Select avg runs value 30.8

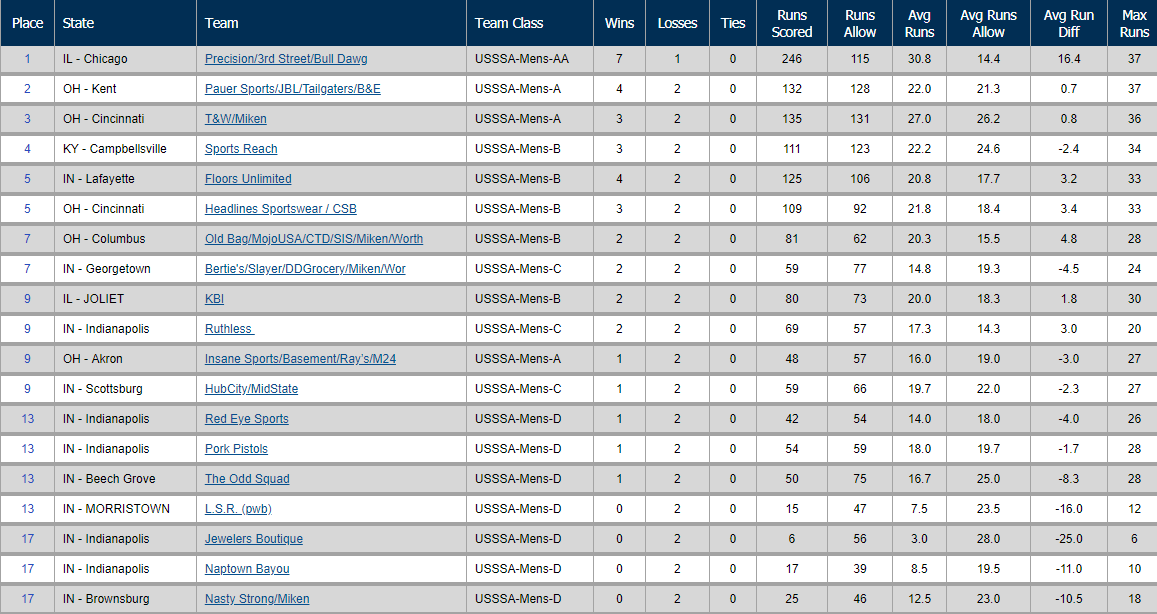click(919, 59)
